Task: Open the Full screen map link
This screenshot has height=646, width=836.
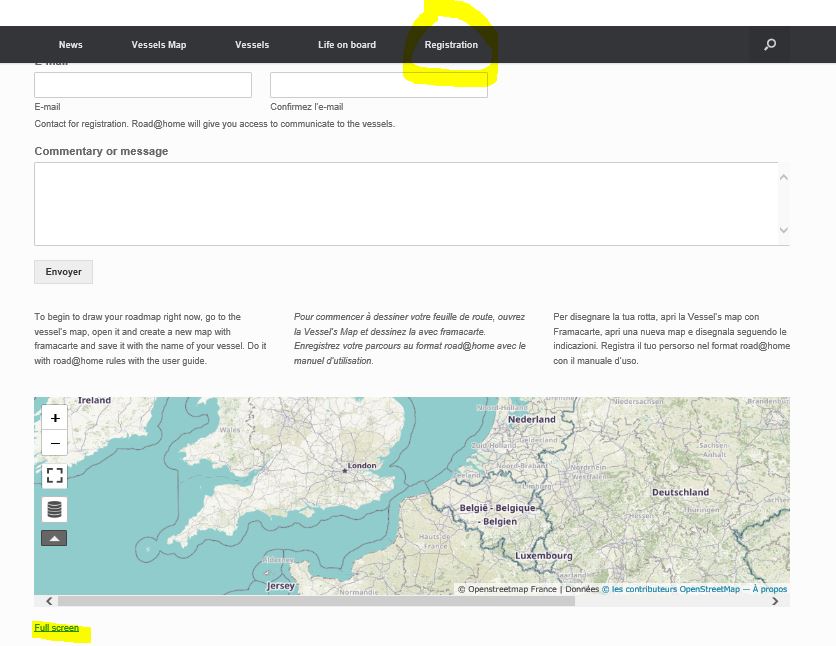Action: click(56, 628)
